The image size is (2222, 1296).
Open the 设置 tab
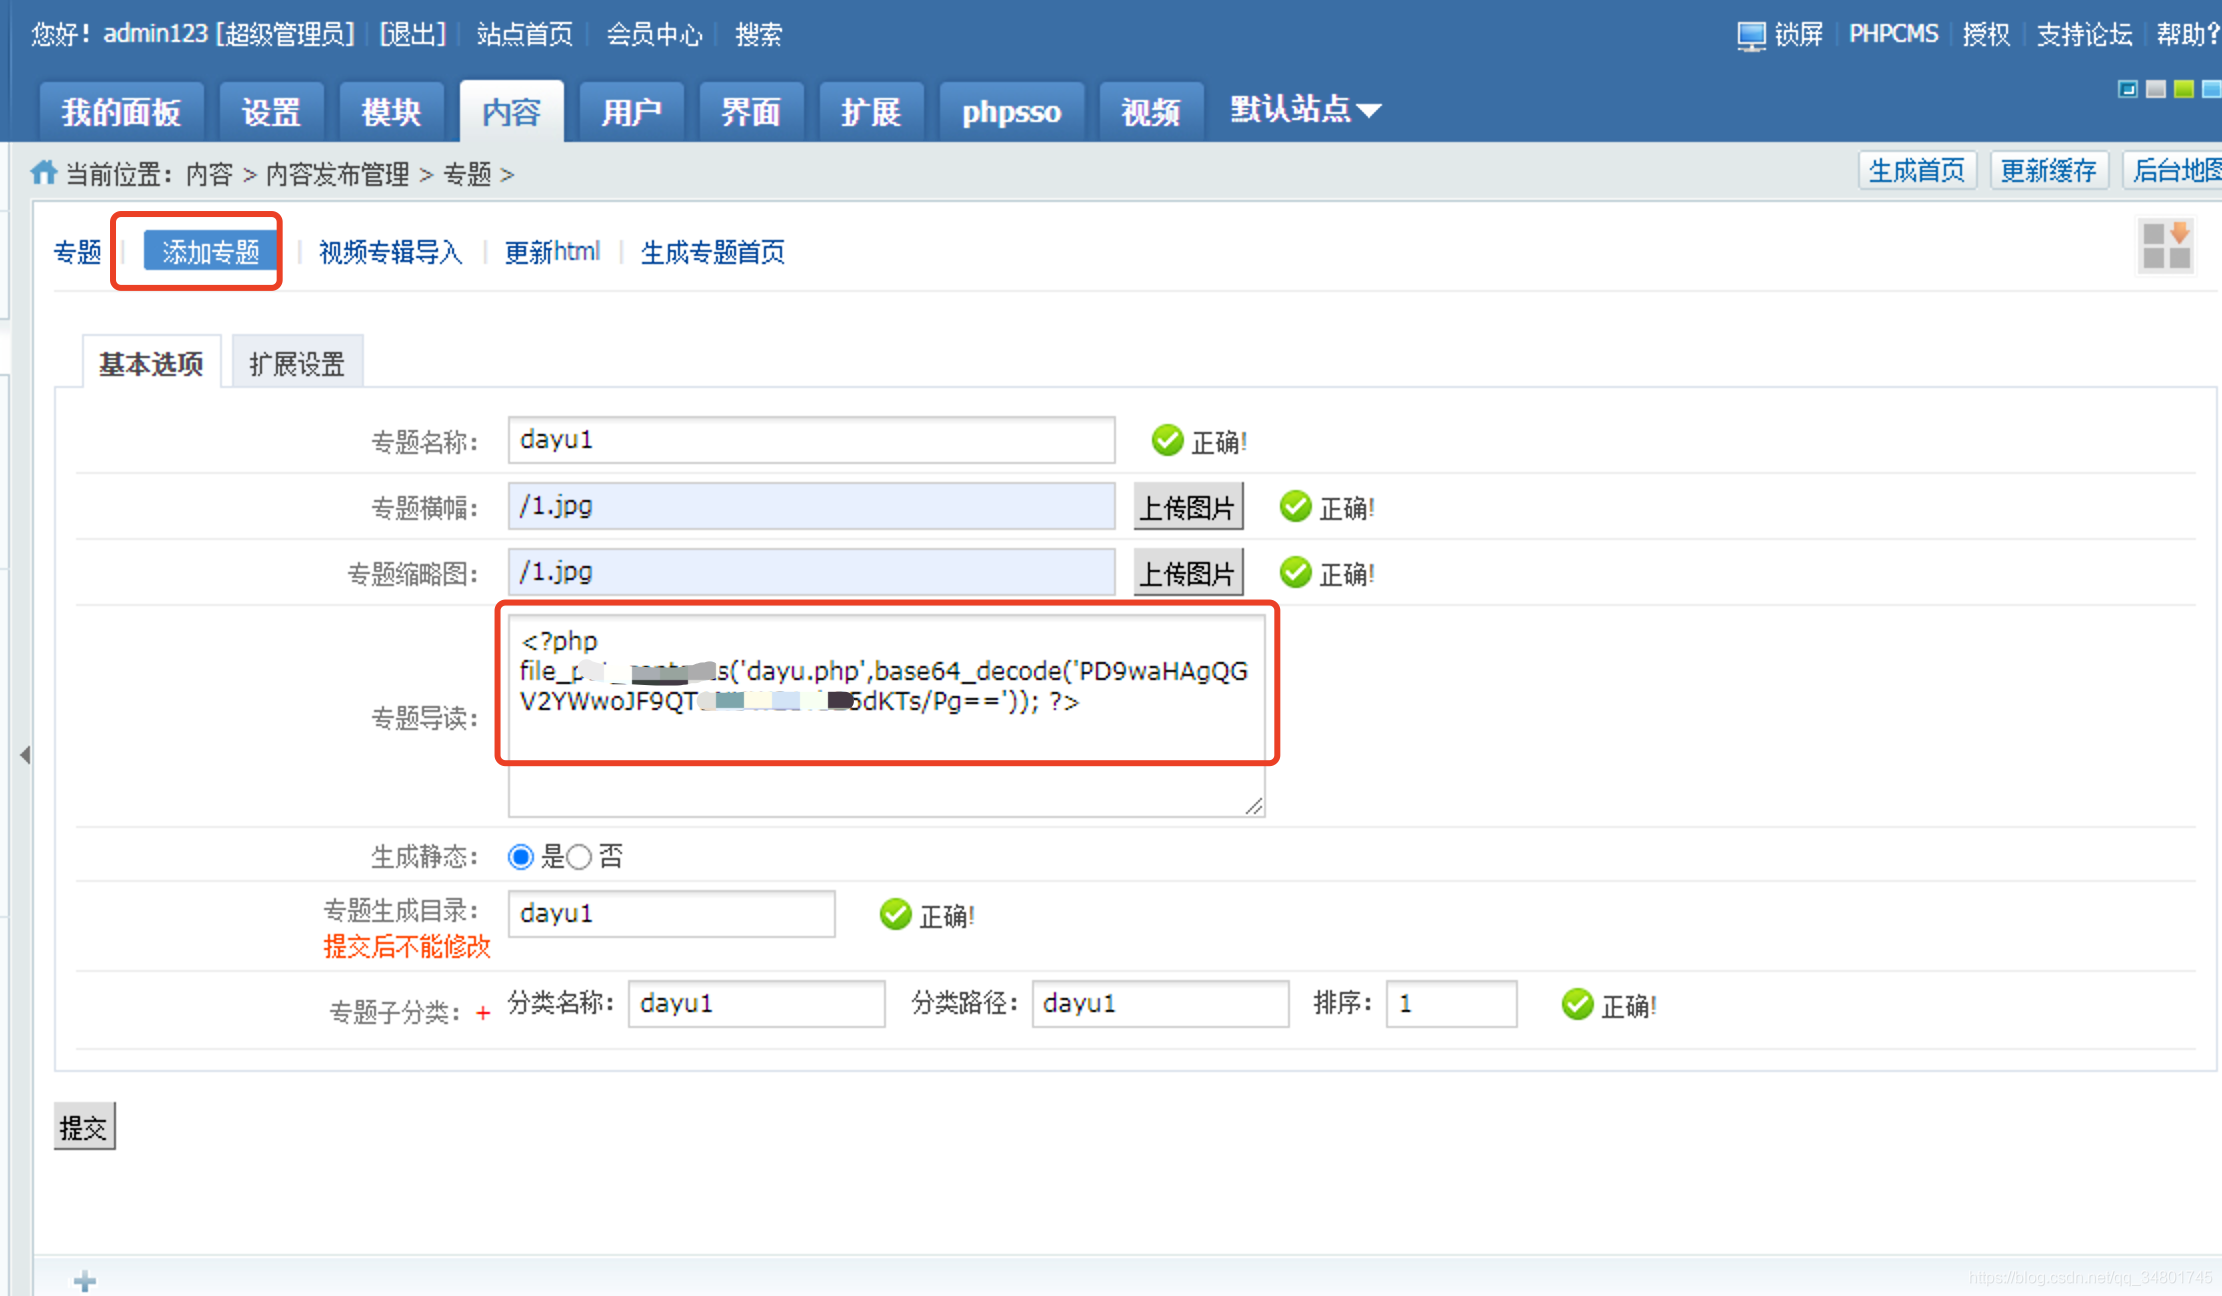click(x=271, y=112)
